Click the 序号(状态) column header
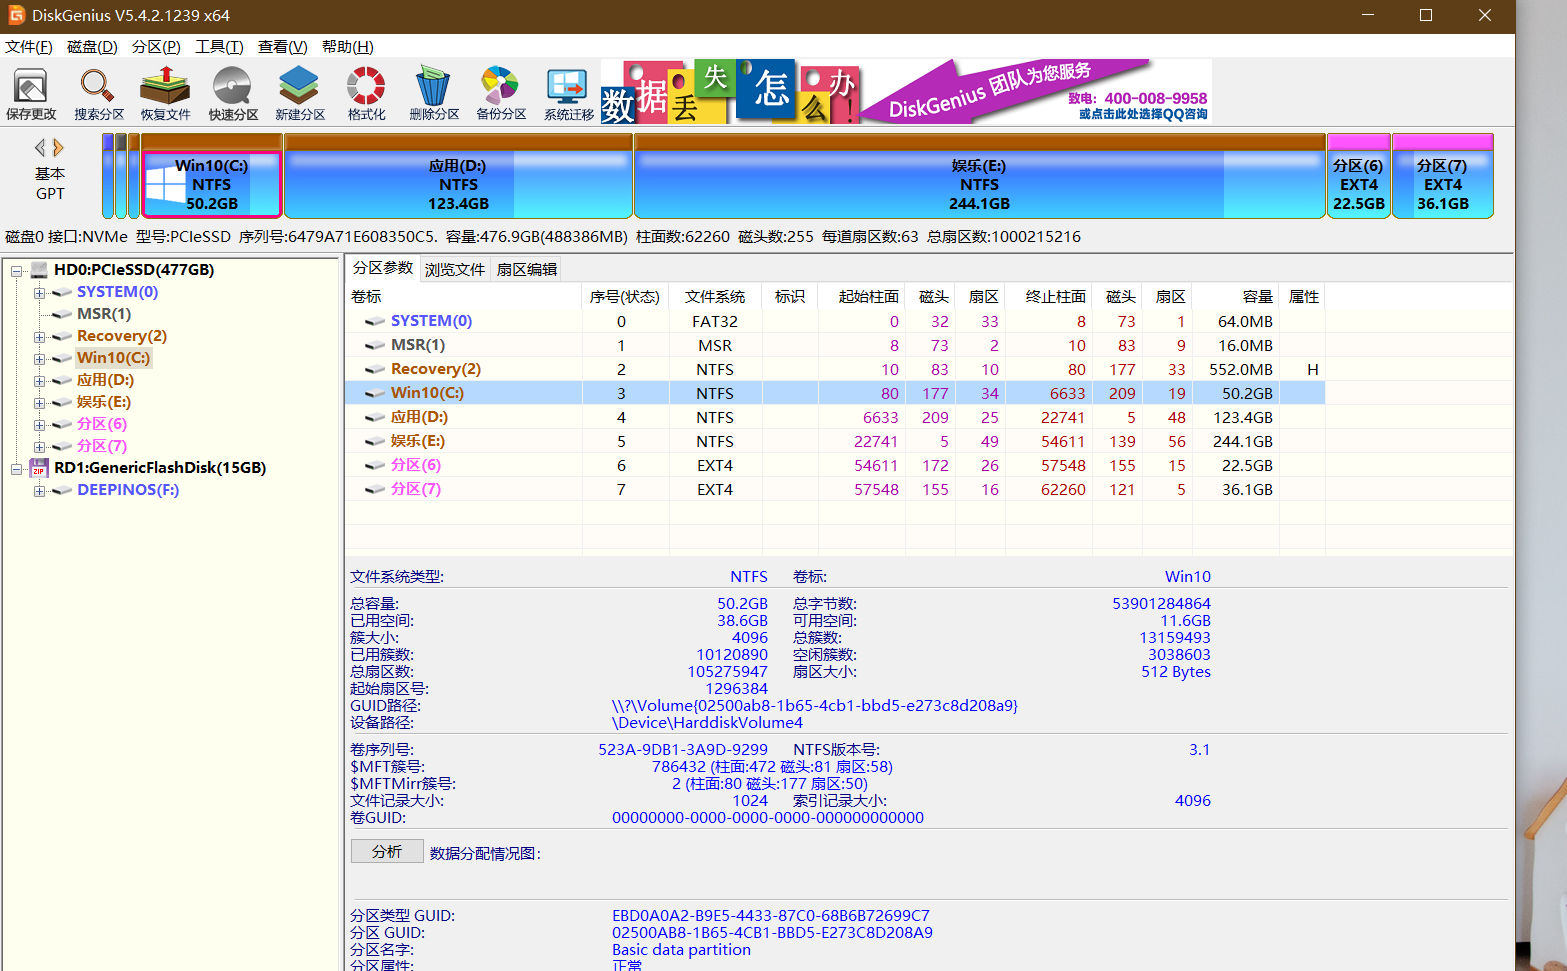This screenshot has width=1567, height=971. 625,296
